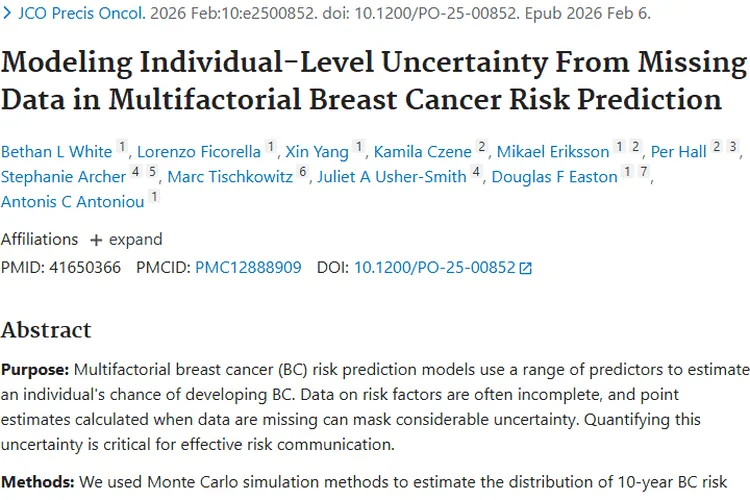Open author Xin Yang
This screenshot has width=750, height=500.
317,152
